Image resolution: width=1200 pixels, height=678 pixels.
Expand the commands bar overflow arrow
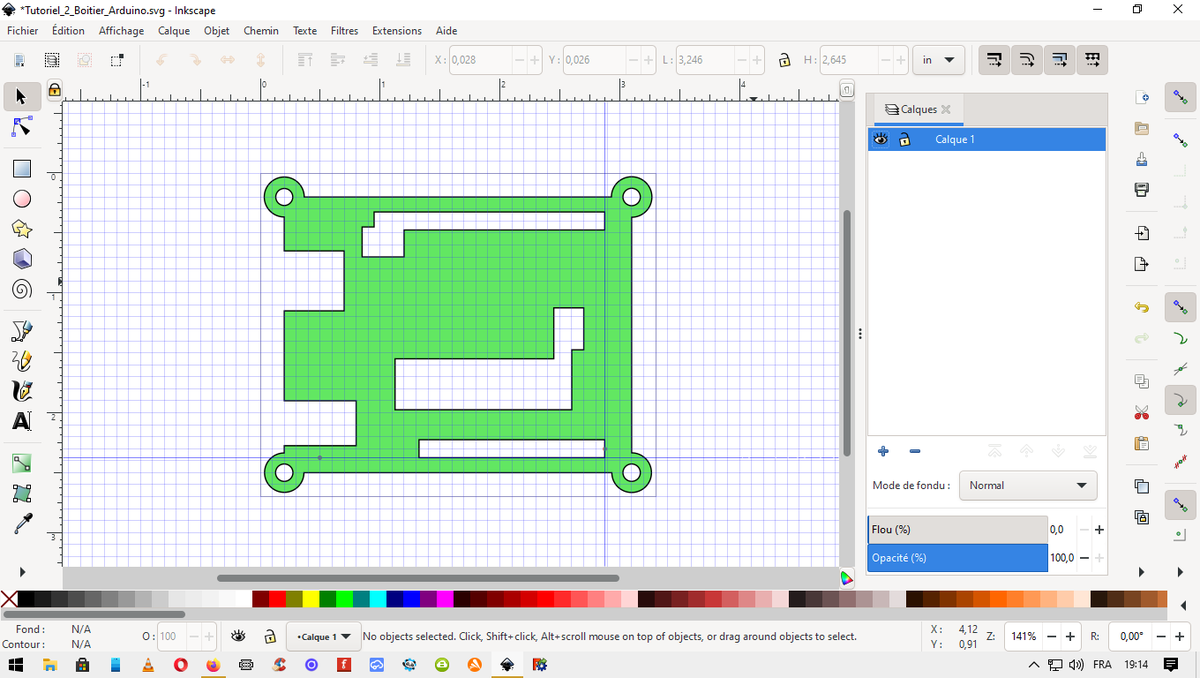pos(1141,572)
